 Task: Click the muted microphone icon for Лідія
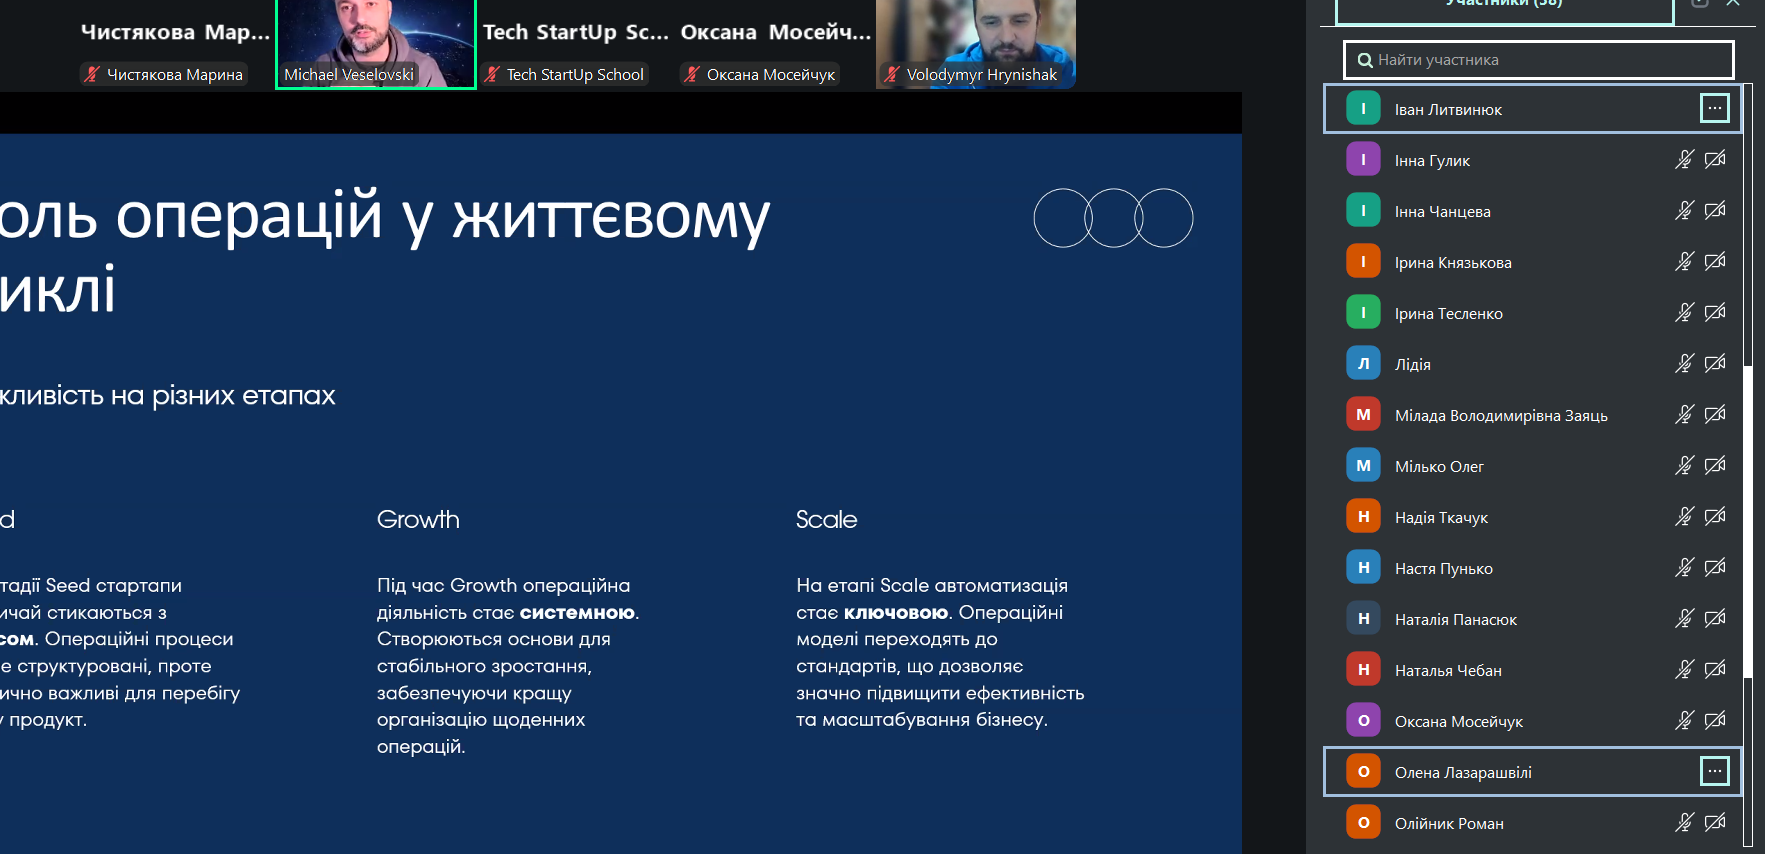pyautogui.click(x=1684, y=364)
